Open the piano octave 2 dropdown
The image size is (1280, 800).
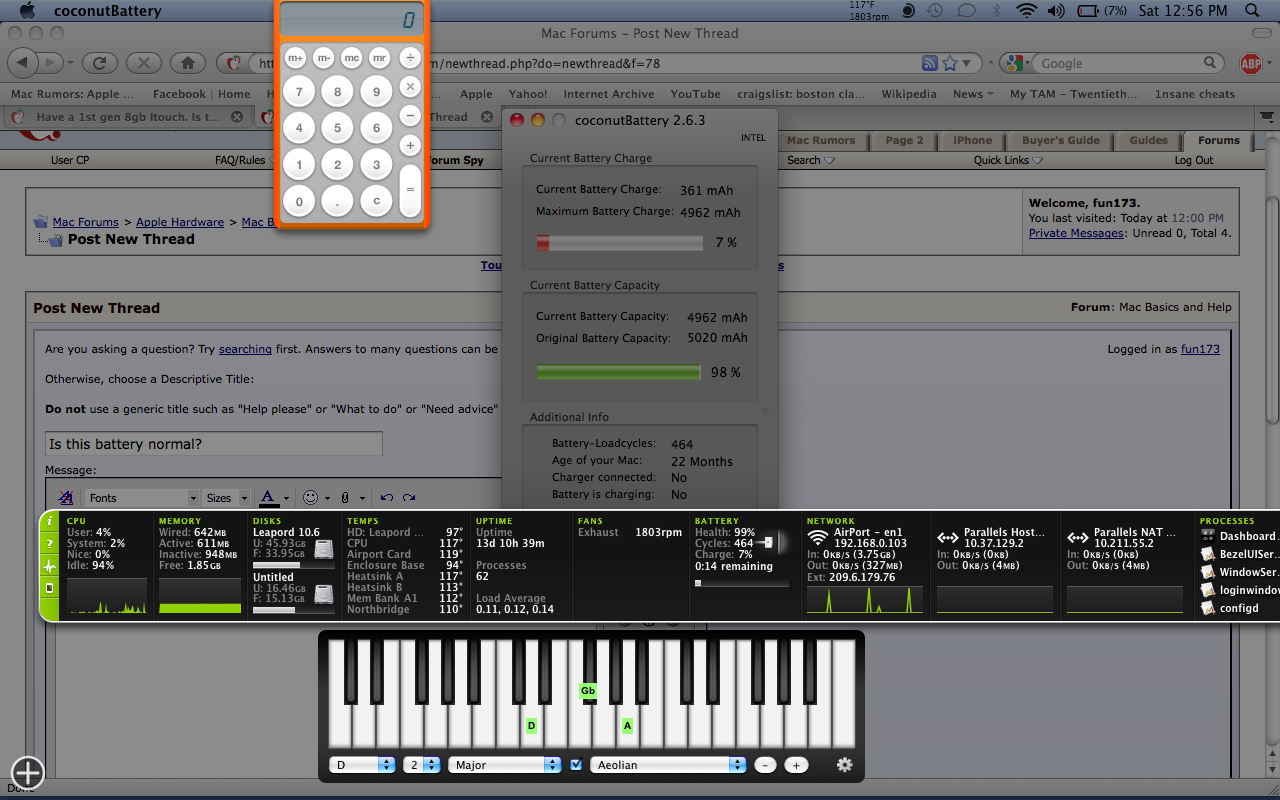tap(422, 765)
